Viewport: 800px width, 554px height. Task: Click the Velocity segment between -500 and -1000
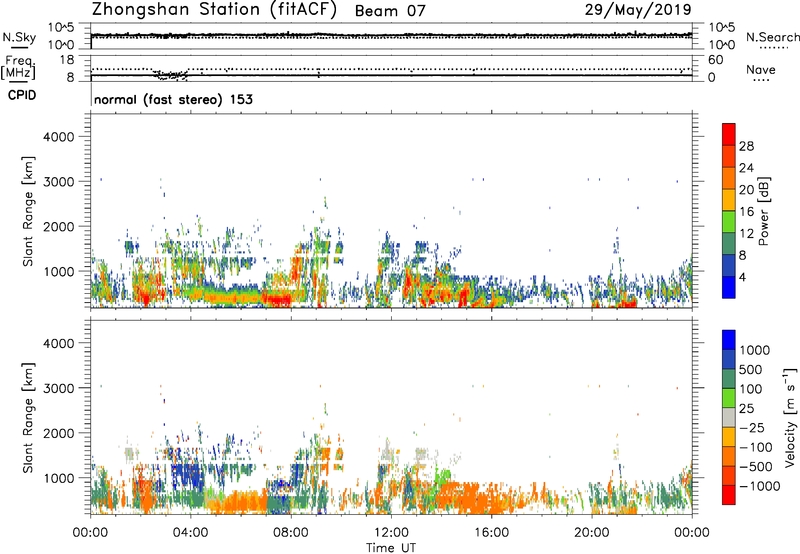point(729,476)
